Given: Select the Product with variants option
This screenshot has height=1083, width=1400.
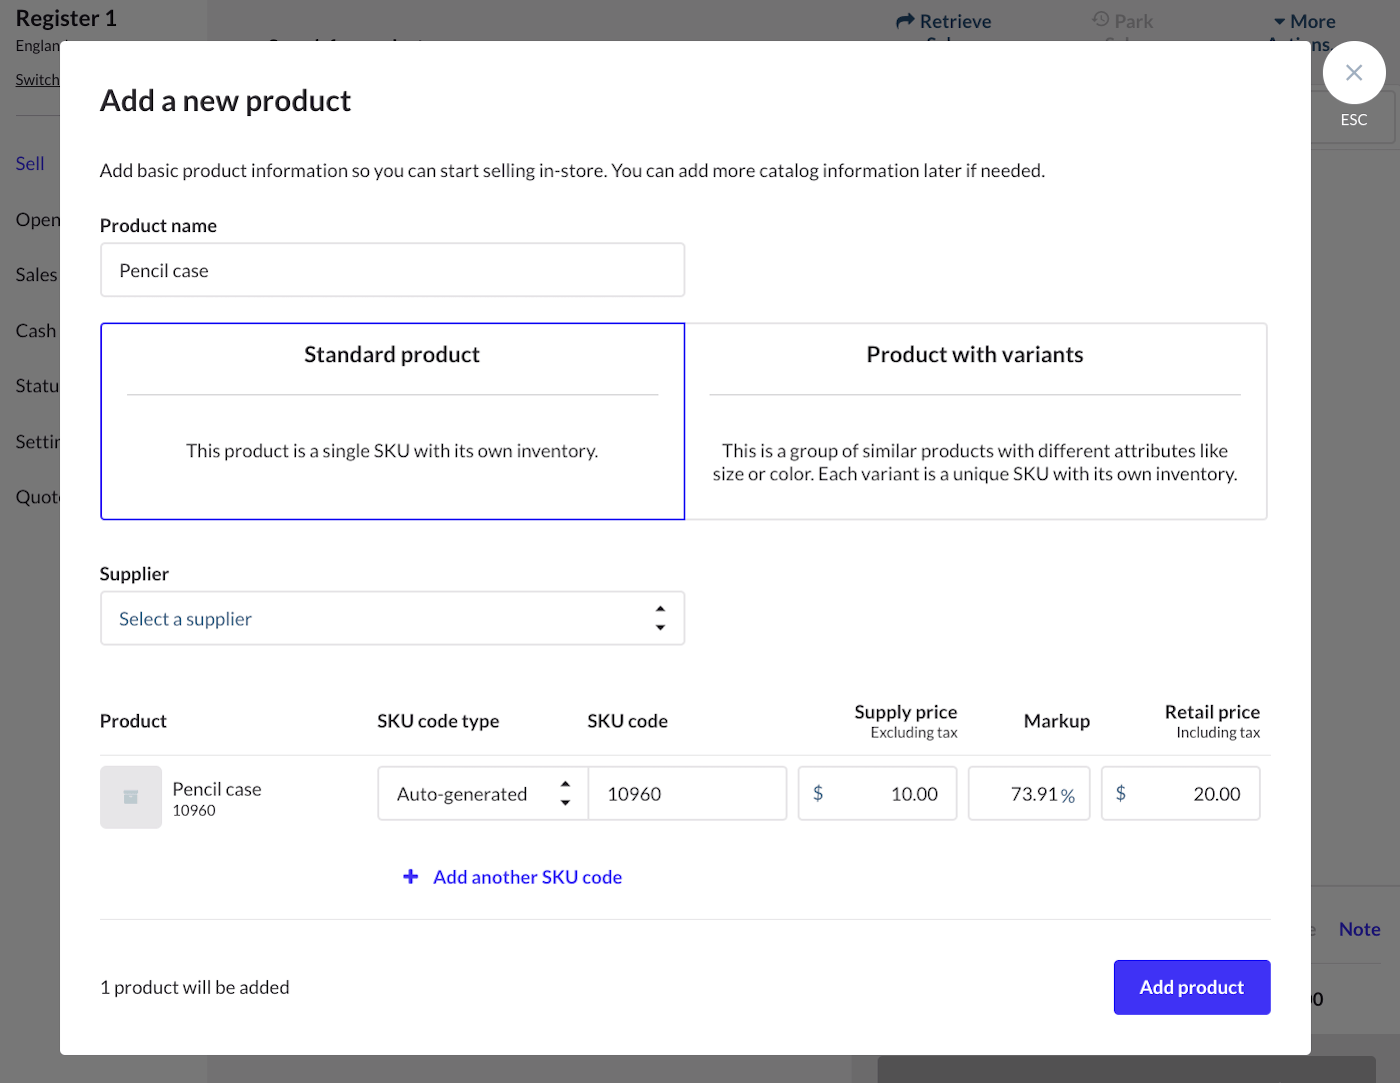Looking at the screenshot, I should point(975,421).
